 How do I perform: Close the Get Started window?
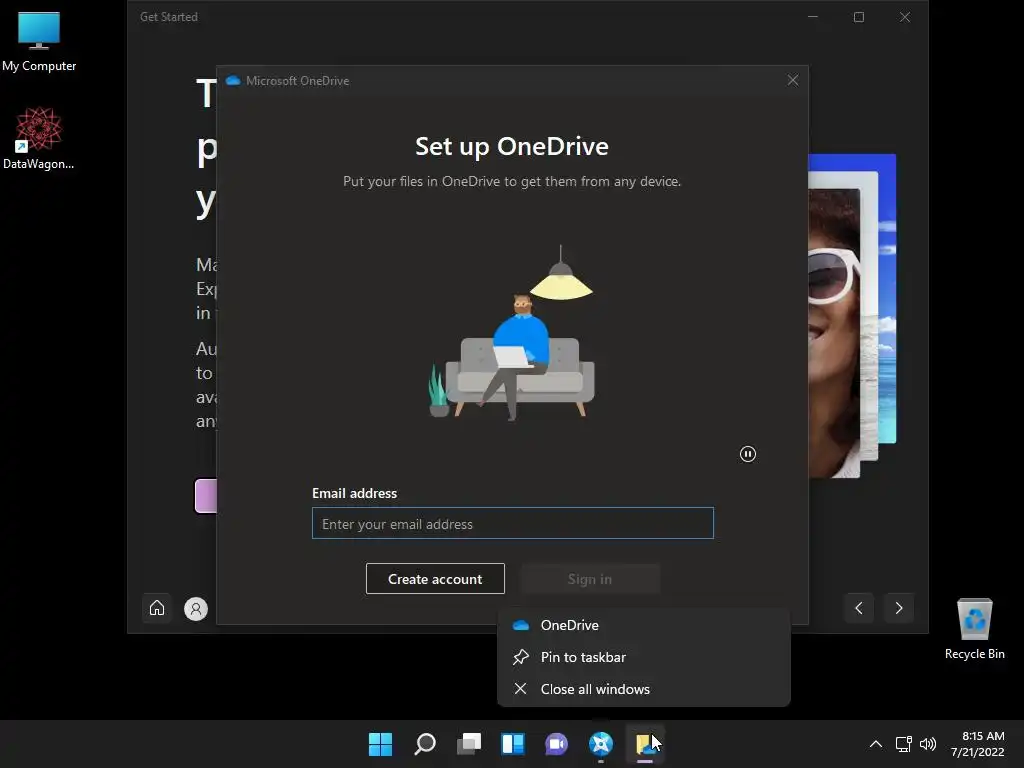904,17
